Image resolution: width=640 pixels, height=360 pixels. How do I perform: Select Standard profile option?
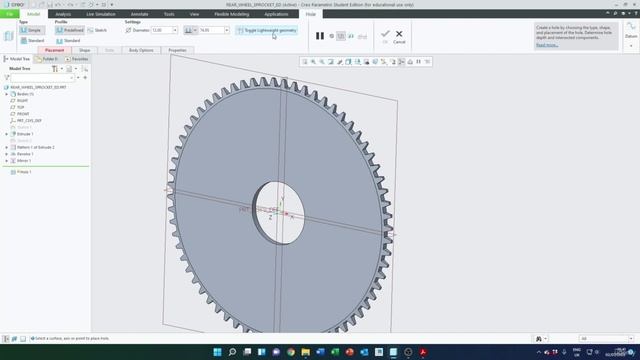point(68,41)
